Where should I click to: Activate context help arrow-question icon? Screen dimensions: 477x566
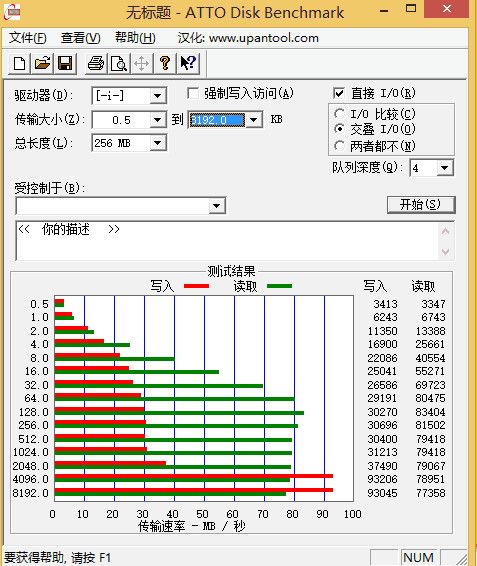(x=188, y=64)
